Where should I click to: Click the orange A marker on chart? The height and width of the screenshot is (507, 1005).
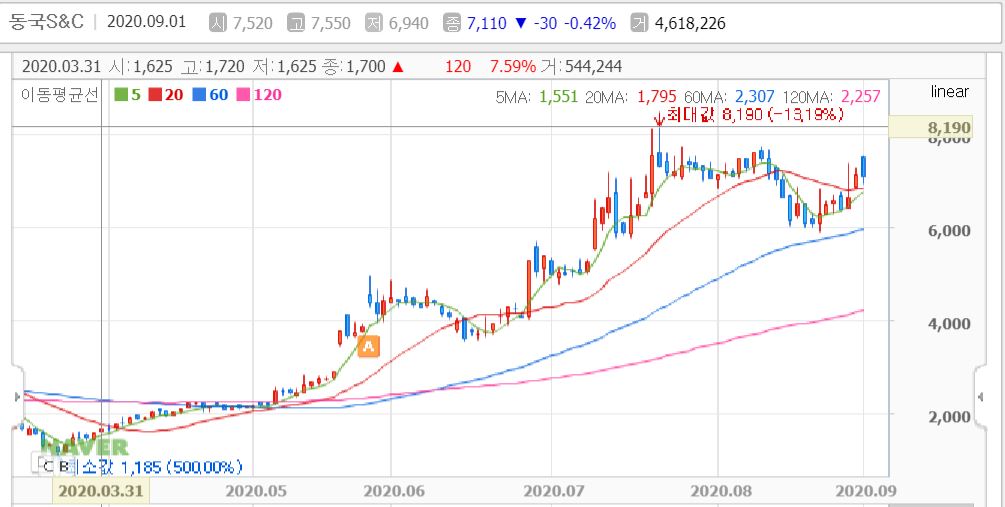(x=369, y=347)
